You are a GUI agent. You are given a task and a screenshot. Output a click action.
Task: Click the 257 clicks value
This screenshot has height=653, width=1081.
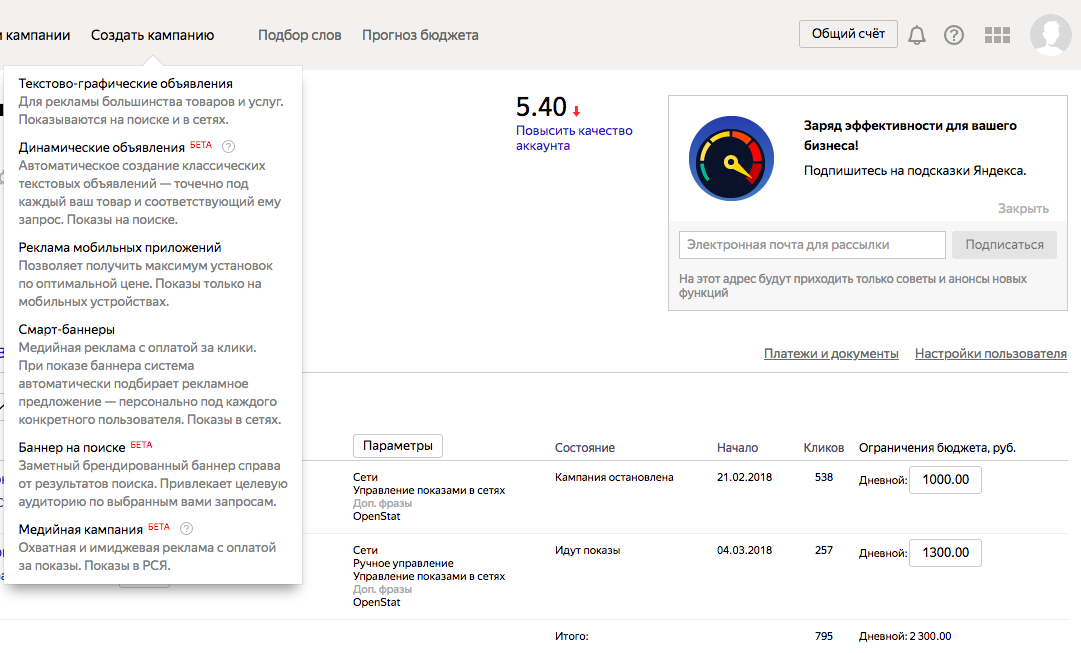click(x=824, y=550)
